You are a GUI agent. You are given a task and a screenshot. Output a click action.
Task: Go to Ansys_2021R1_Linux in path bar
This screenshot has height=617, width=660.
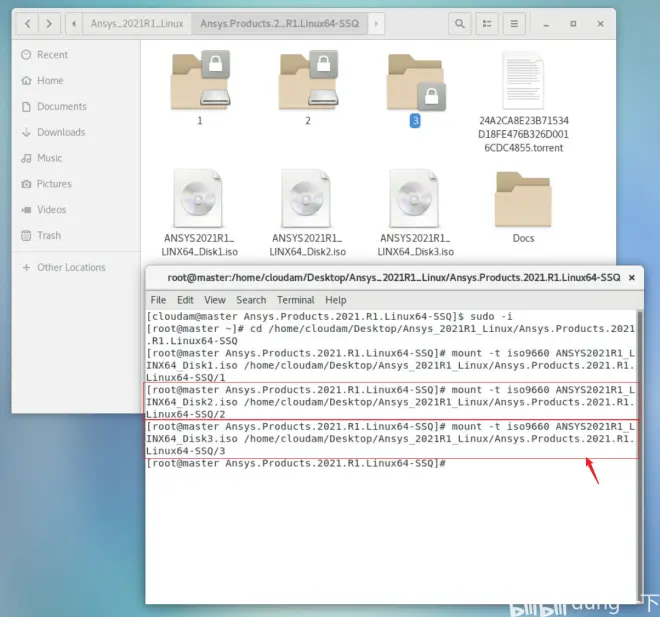coord(137,24)
